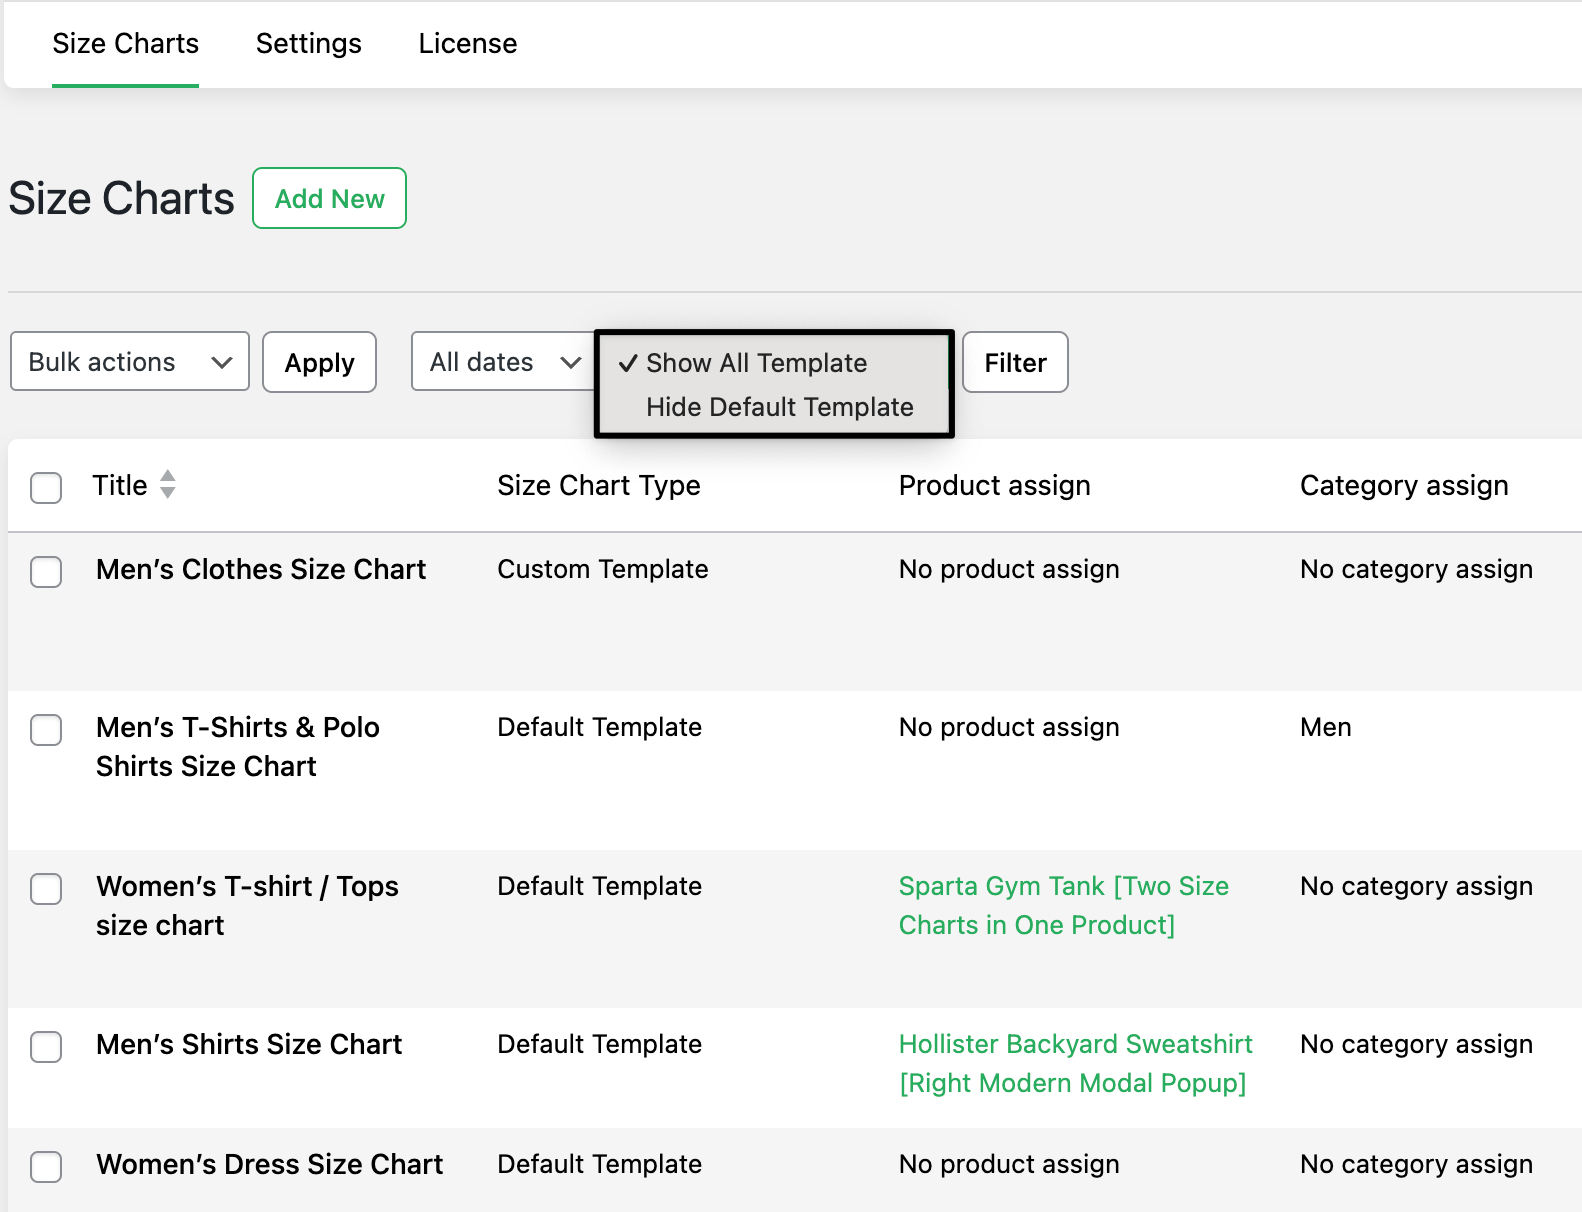Open the License tab
The height and width of the screenshot is (1212, 1582).
point(467,44)
